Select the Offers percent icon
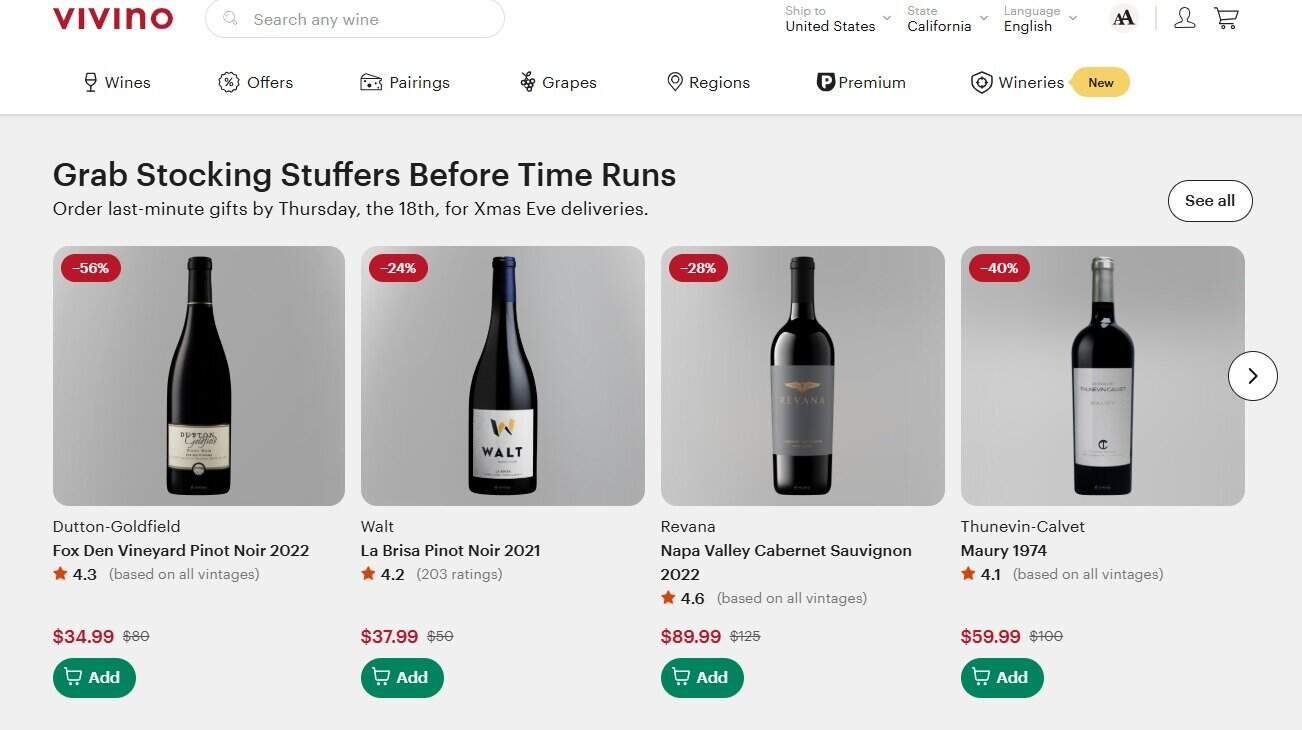 pyautogui.click(x=227, y=82)
